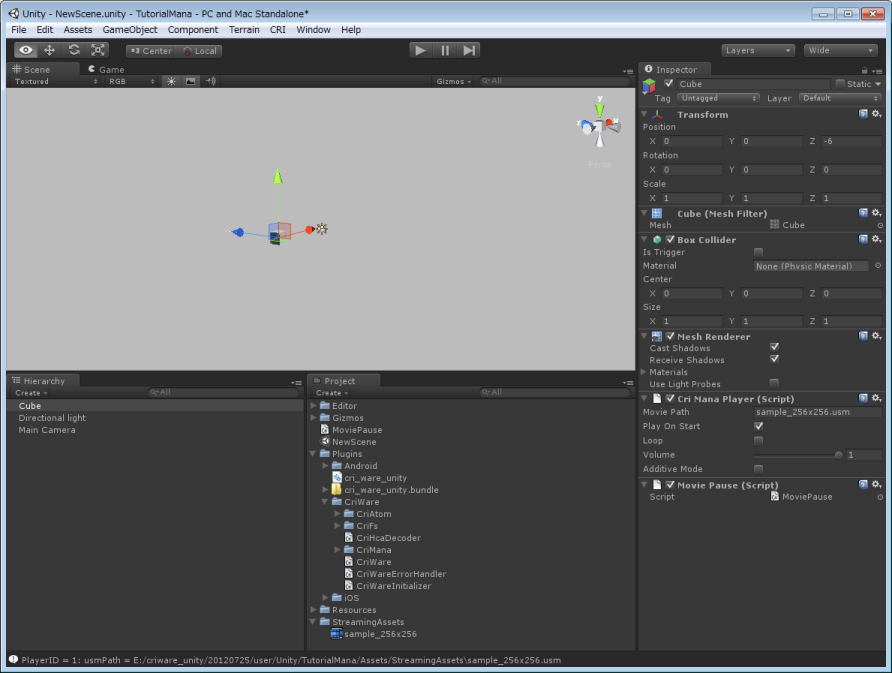The height and width of the screenshot is (673, 892).
Task: Click the red X-axis gizmo handle
Action: point(309,229)
